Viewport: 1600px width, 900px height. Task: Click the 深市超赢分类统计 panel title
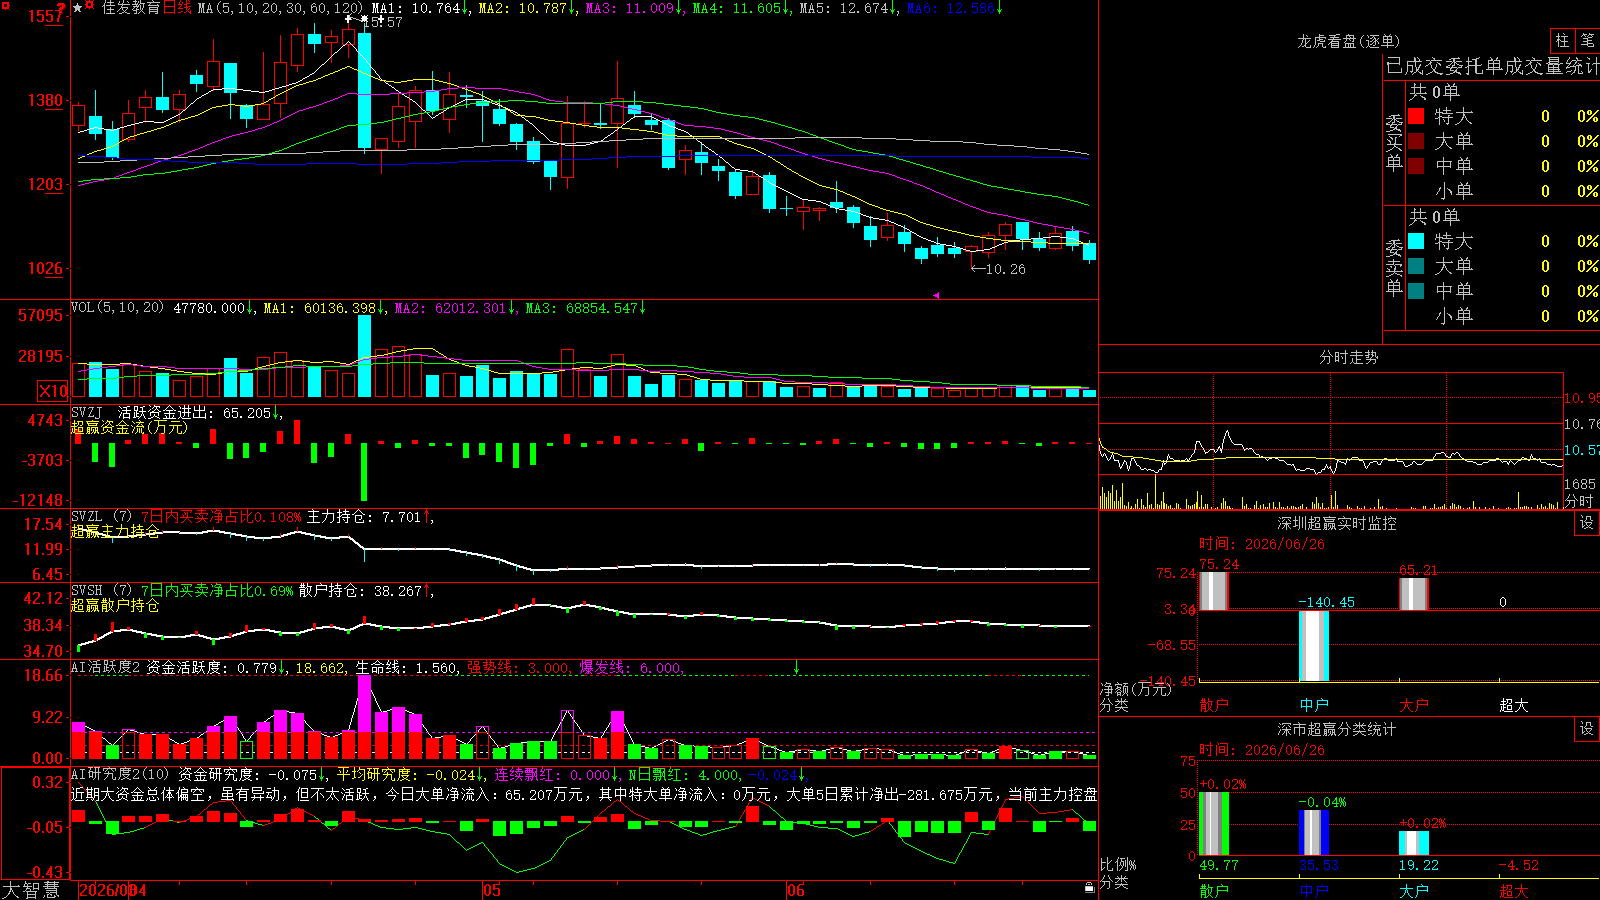[x=1337, y=729]
